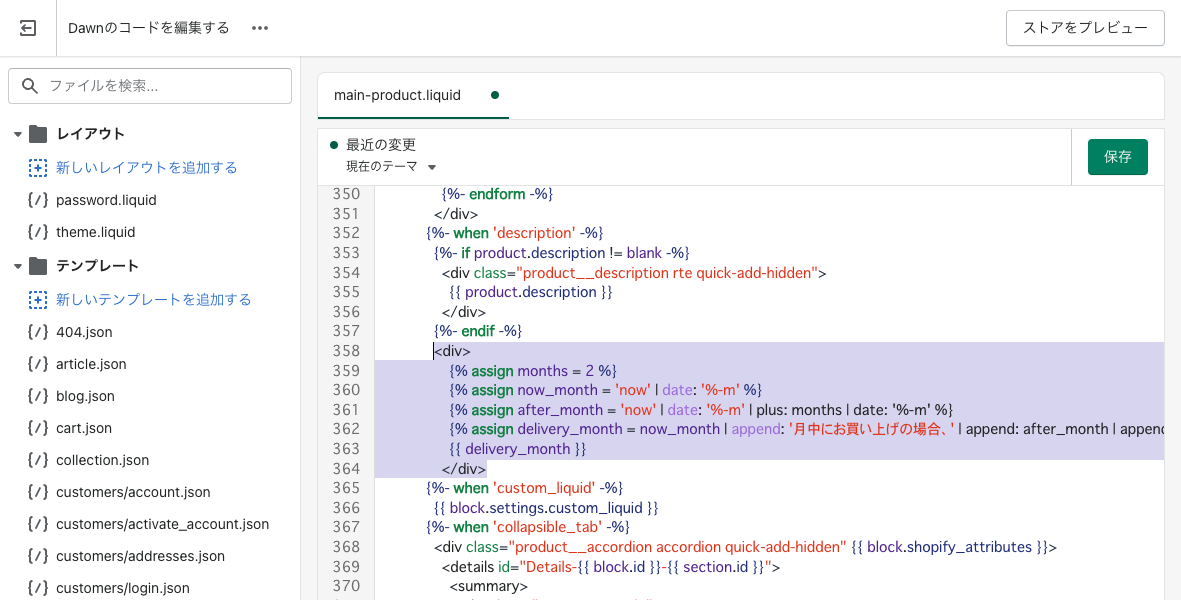This screenshot has height=600, width=1181.
Task: Select the main-product.liquid tab
Action: click(x=397, y=95)
